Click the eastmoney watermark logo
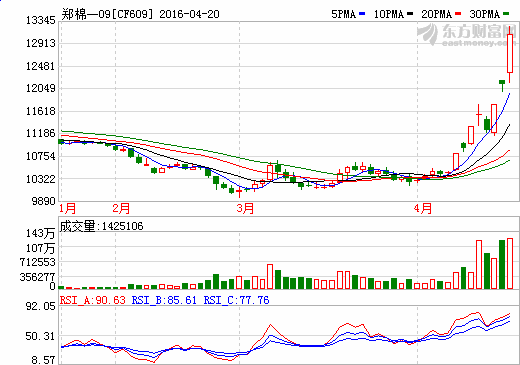Viewport: 520px width, 365px height. (x=466, y=35)
